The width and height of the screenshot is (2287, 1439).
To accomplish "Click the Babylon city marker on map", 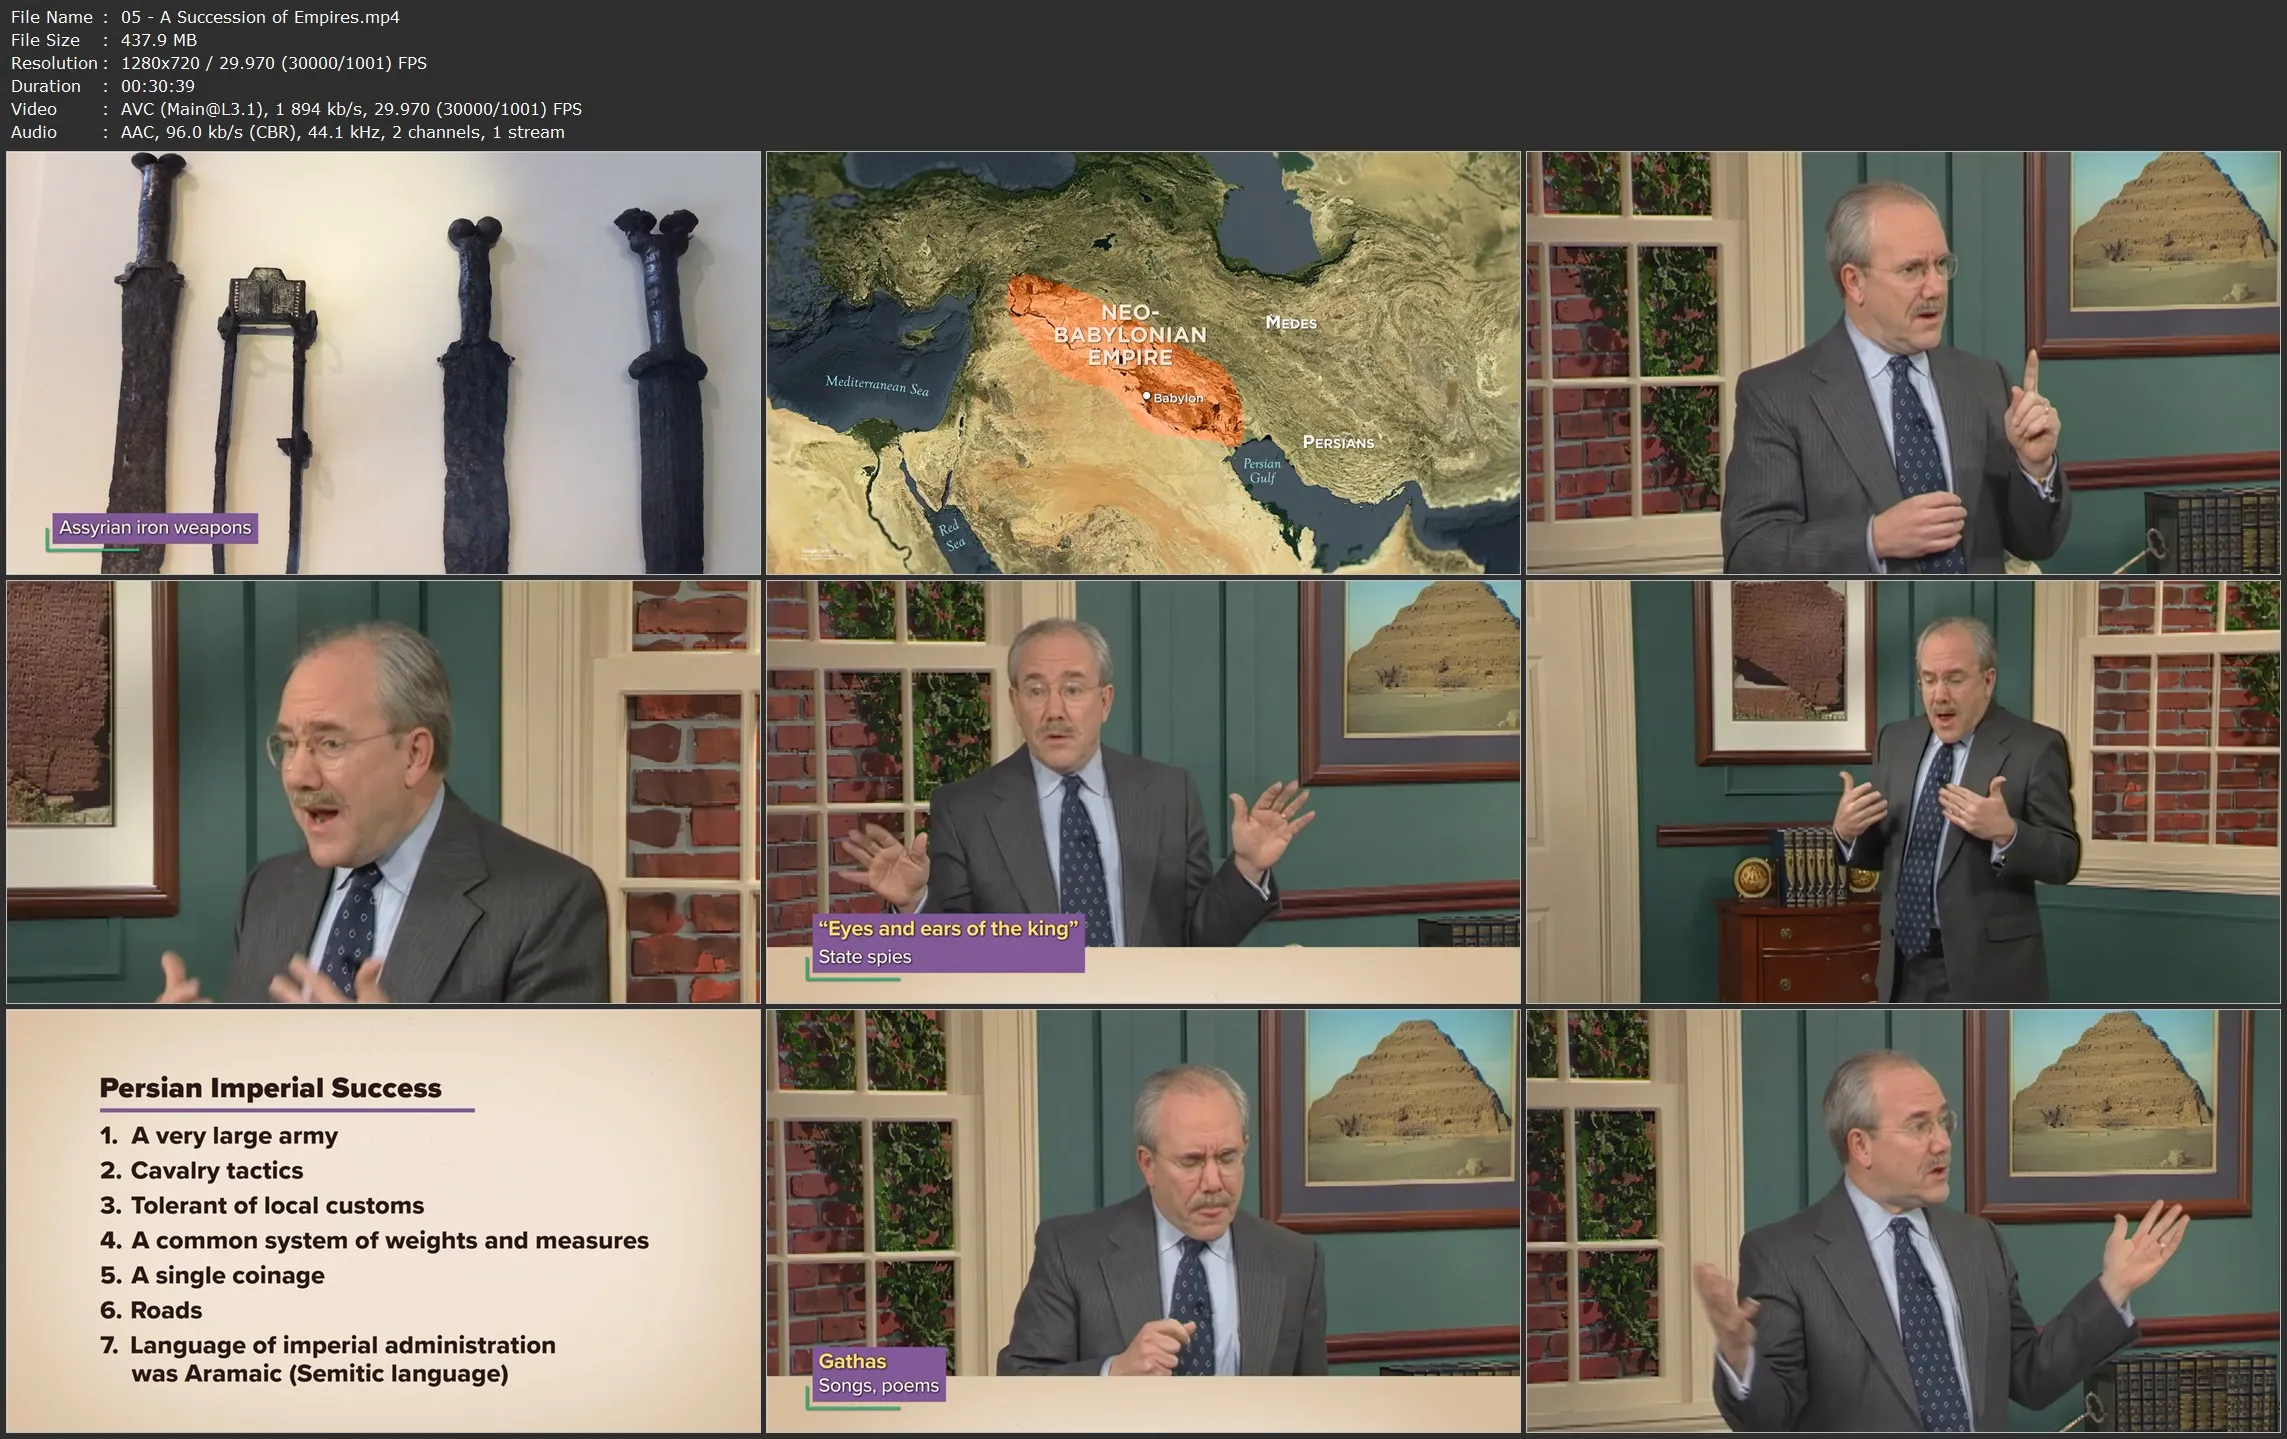I will pos(1147,396).
